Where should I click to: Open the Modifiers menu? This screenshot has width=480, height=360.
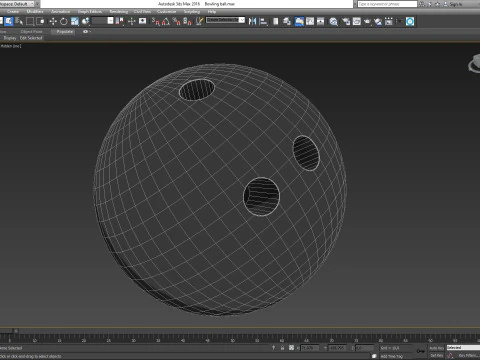[x=35, y=12]
